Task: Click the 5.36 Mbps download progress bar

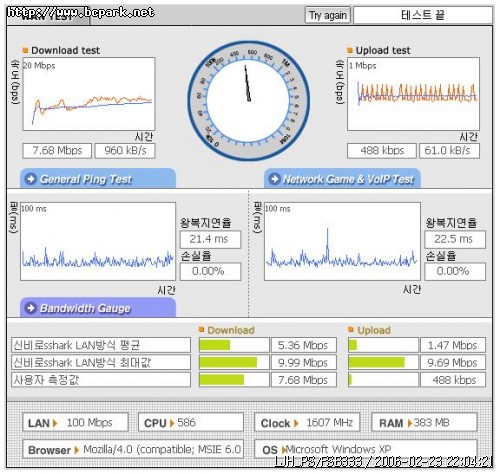Action: click(234, 345)
